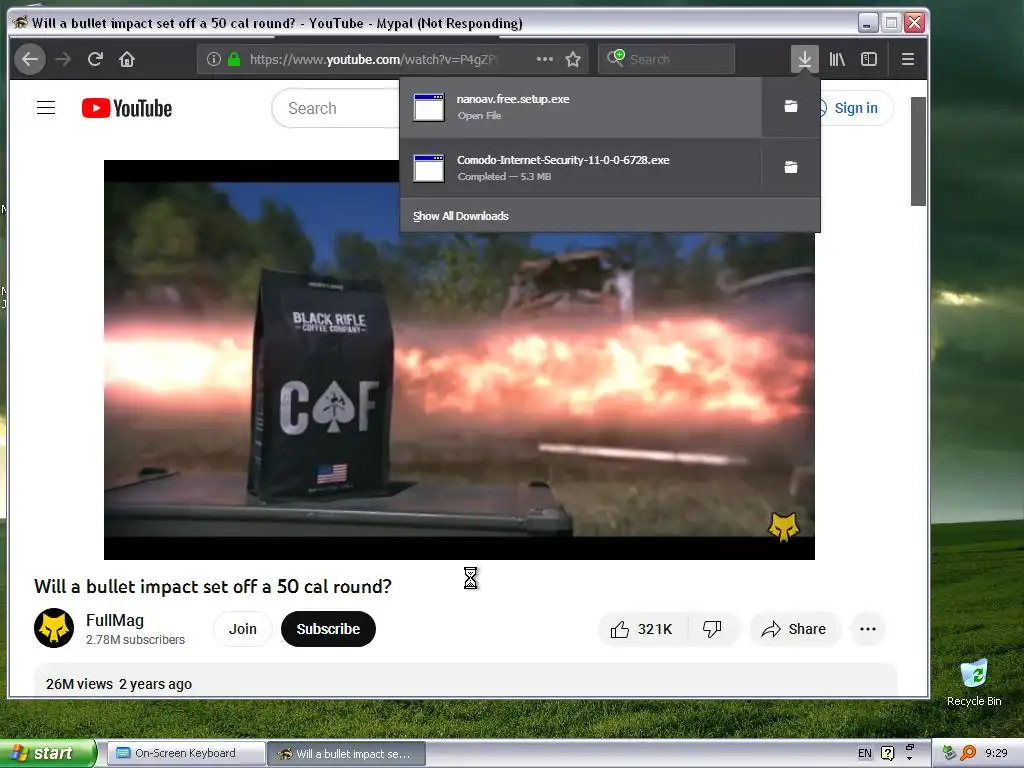This screenshot has width=1024, height=768.
Task: Select the 'Will a bullet impact' taskbar button
Action: coord(347,754)
